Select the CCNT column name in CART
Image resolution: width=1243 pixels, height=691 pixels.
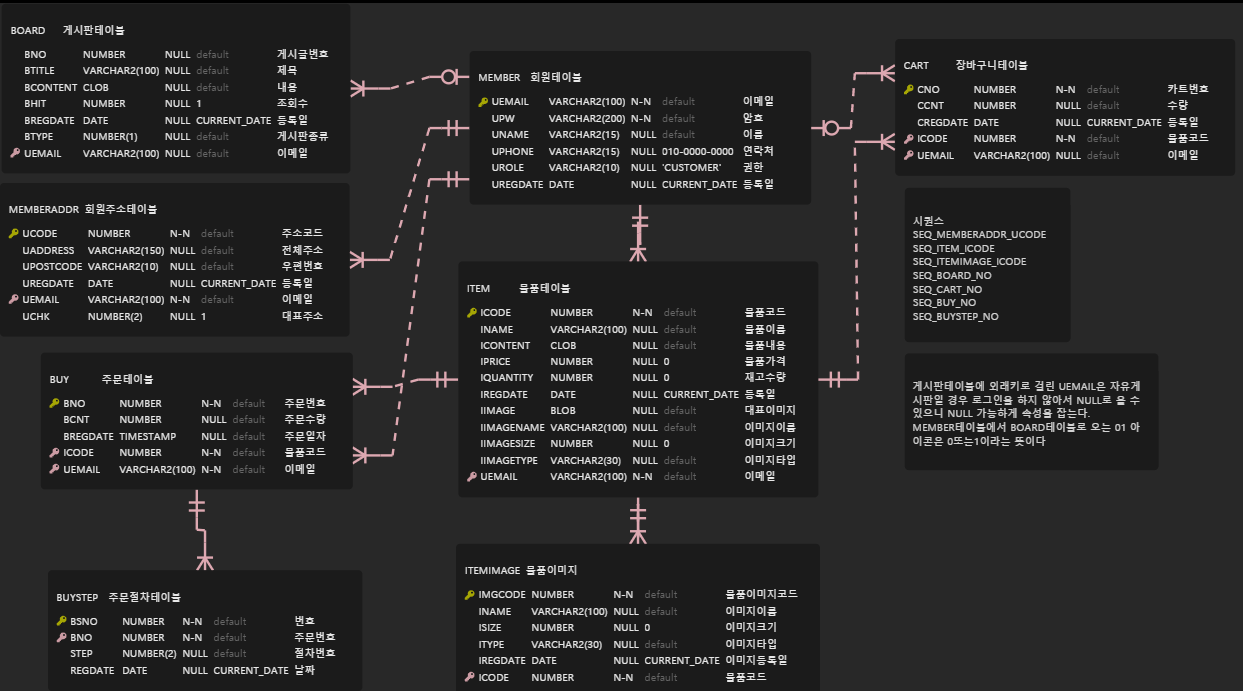(x=930, y=105)
